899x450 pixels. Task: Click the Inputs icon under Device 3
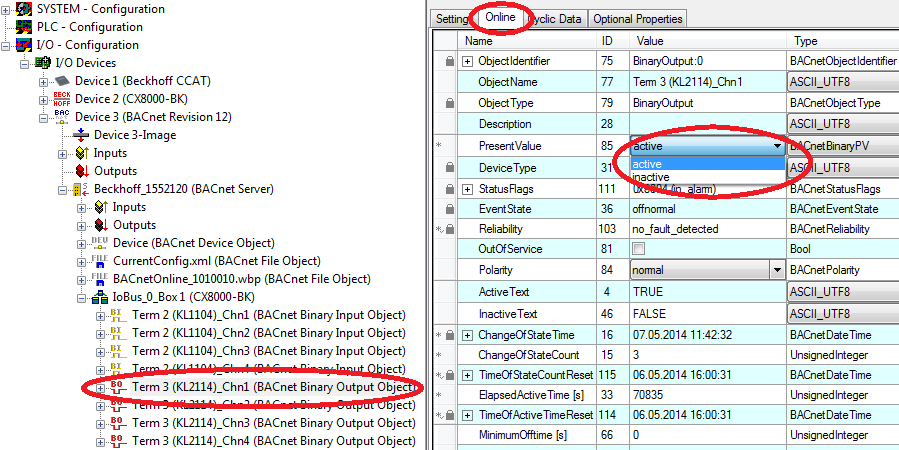click(81, 153)
